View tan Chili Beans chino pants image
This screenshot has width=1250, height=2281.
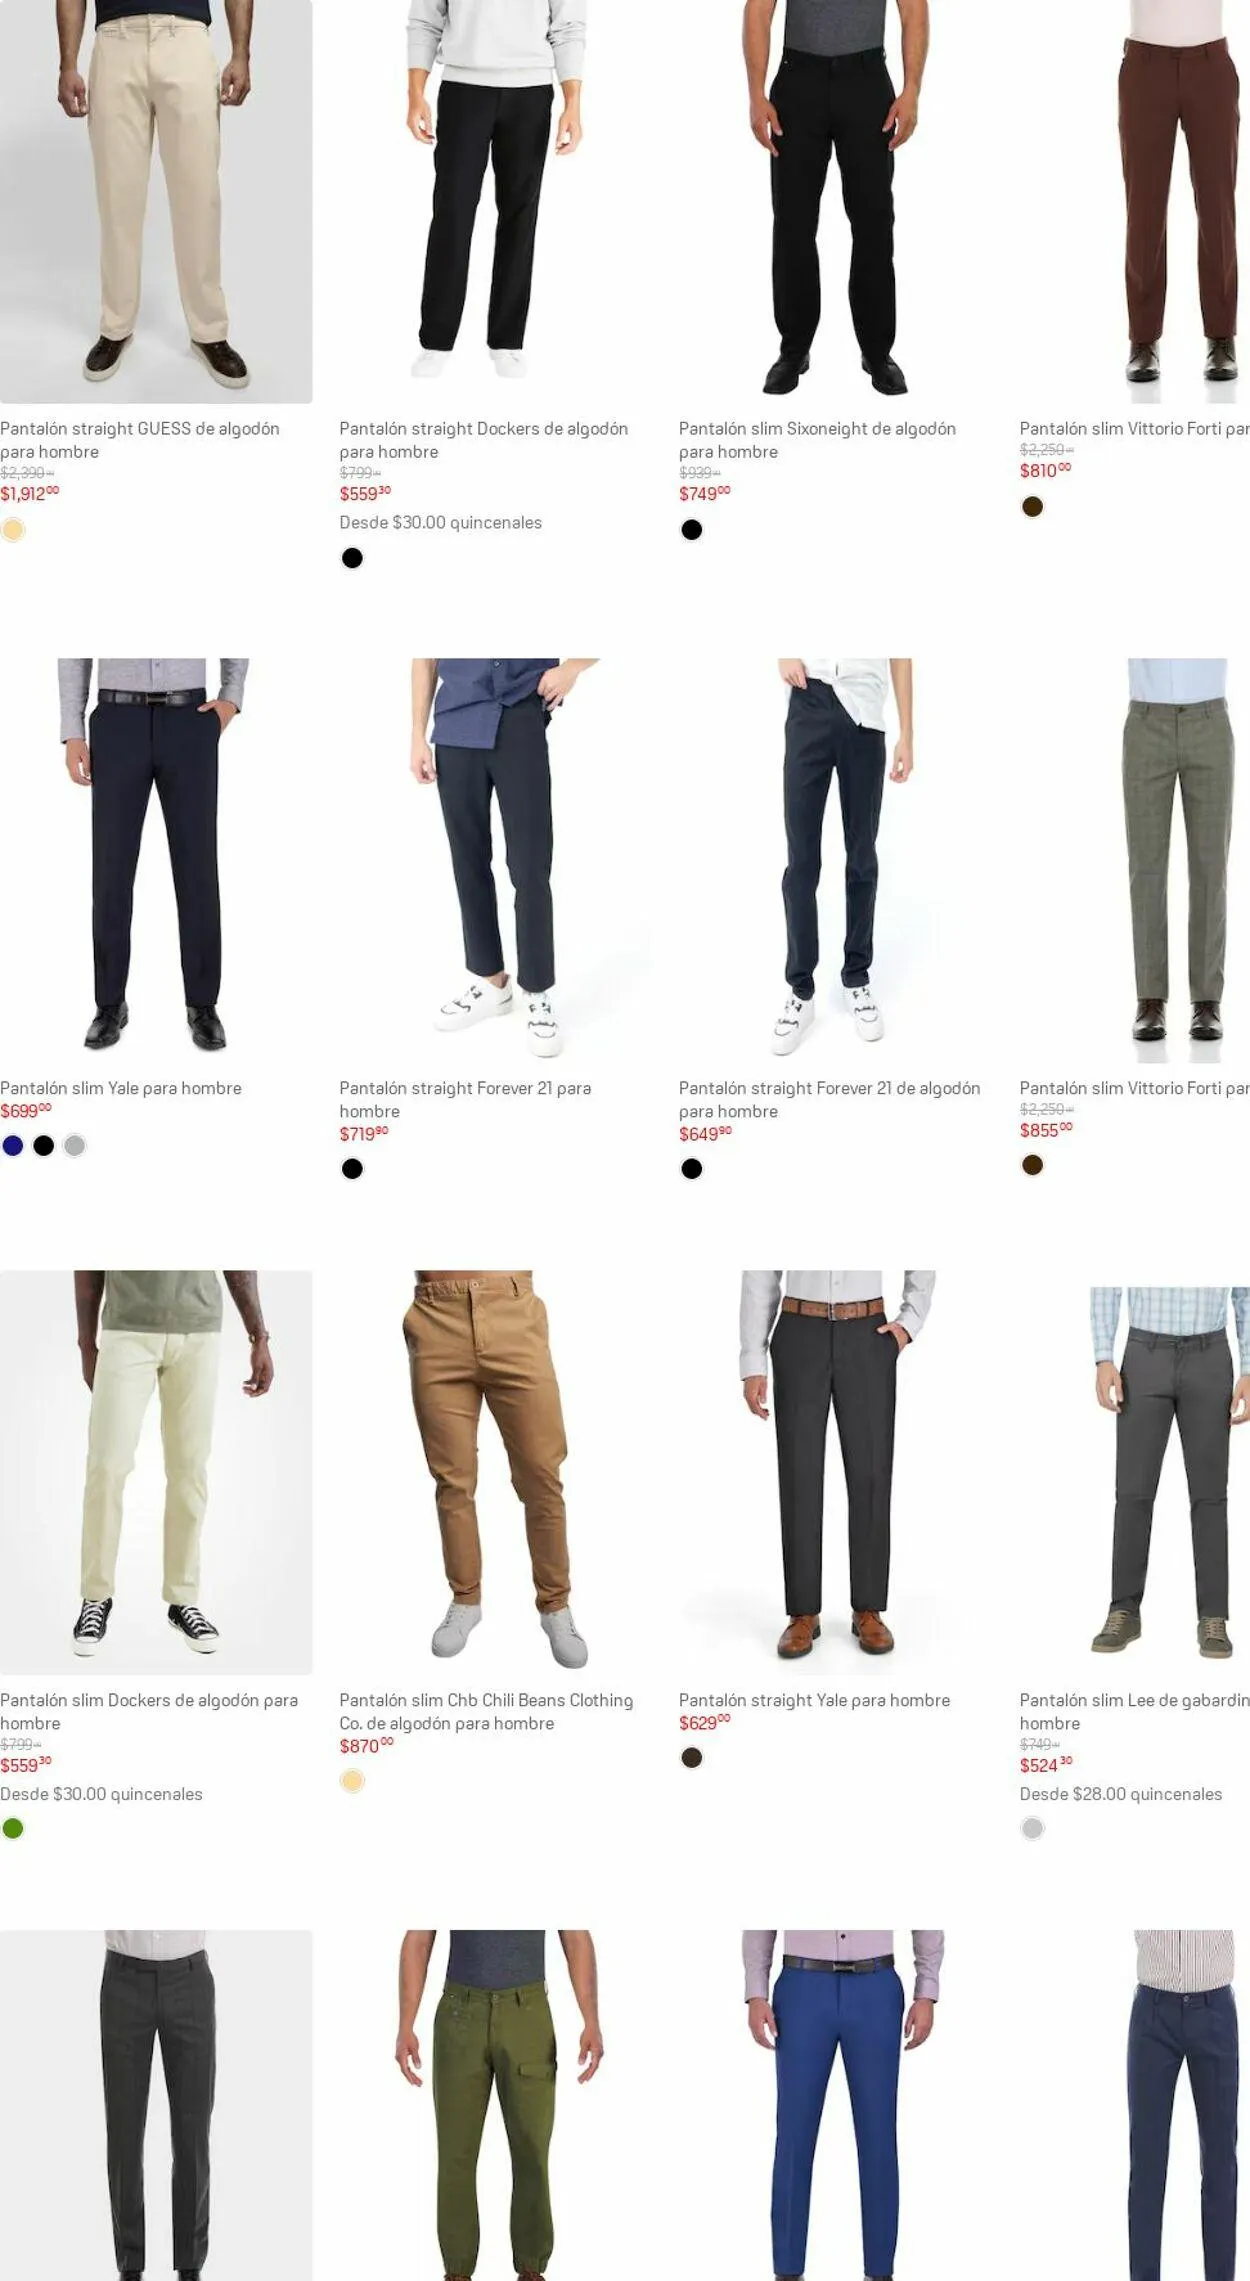pos(495,1472)
